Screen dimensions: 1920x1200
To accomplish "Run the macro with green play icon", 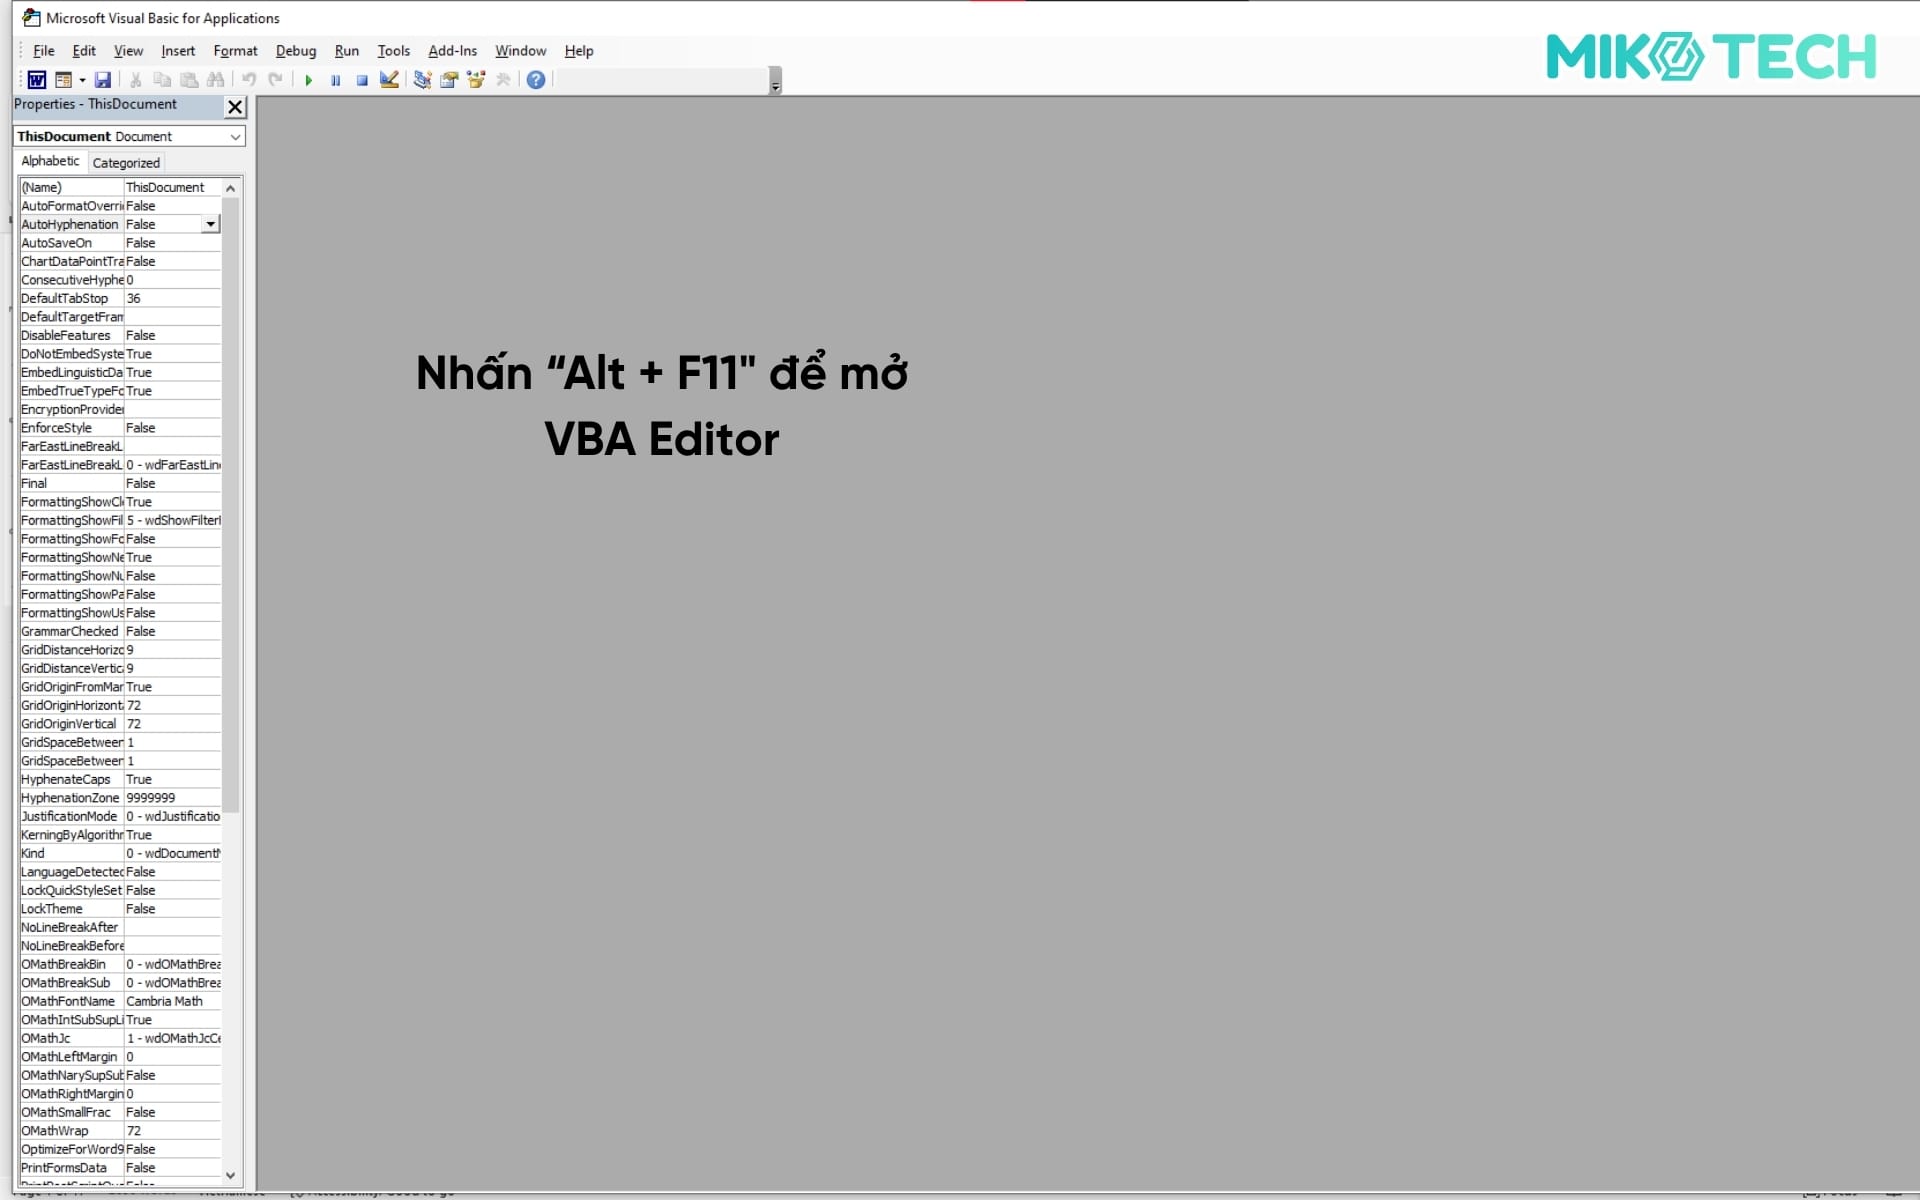I will pos(309,80).
